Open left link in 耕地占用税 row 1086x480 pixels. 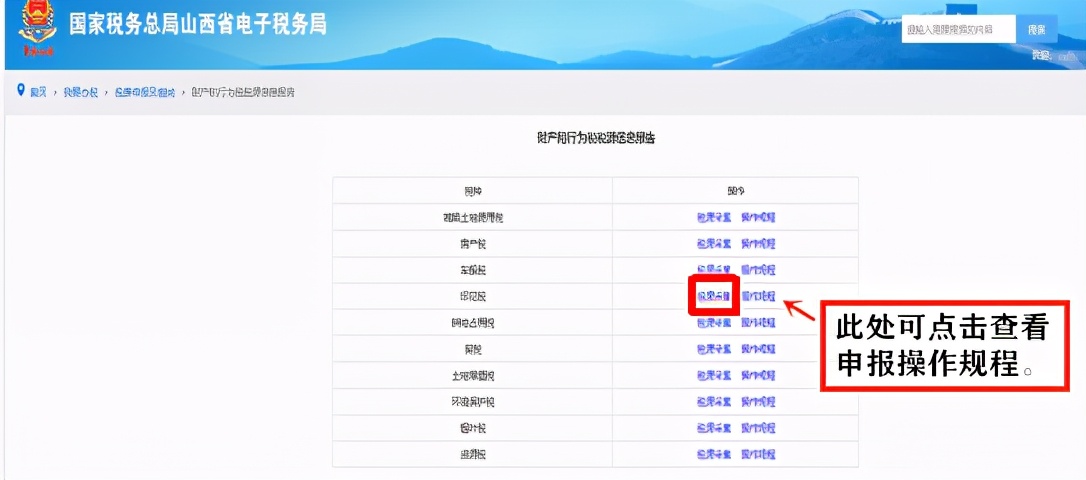714,322
